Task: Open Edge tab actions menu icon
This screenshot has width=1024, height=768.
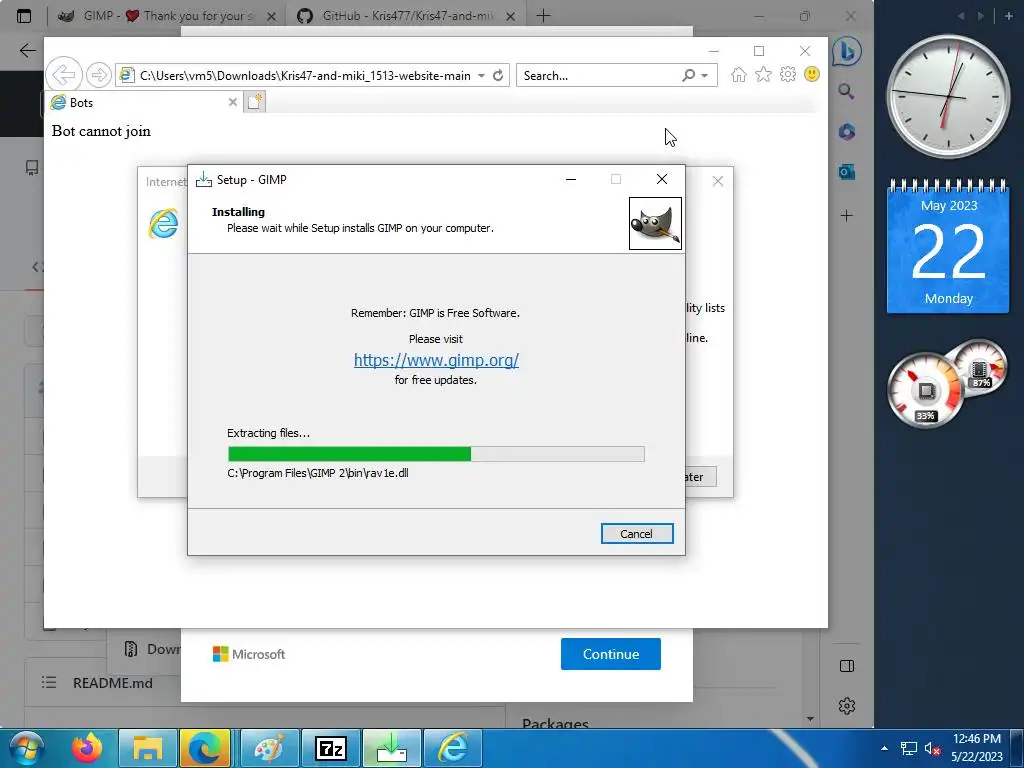Action: click(x=24, y=16)
